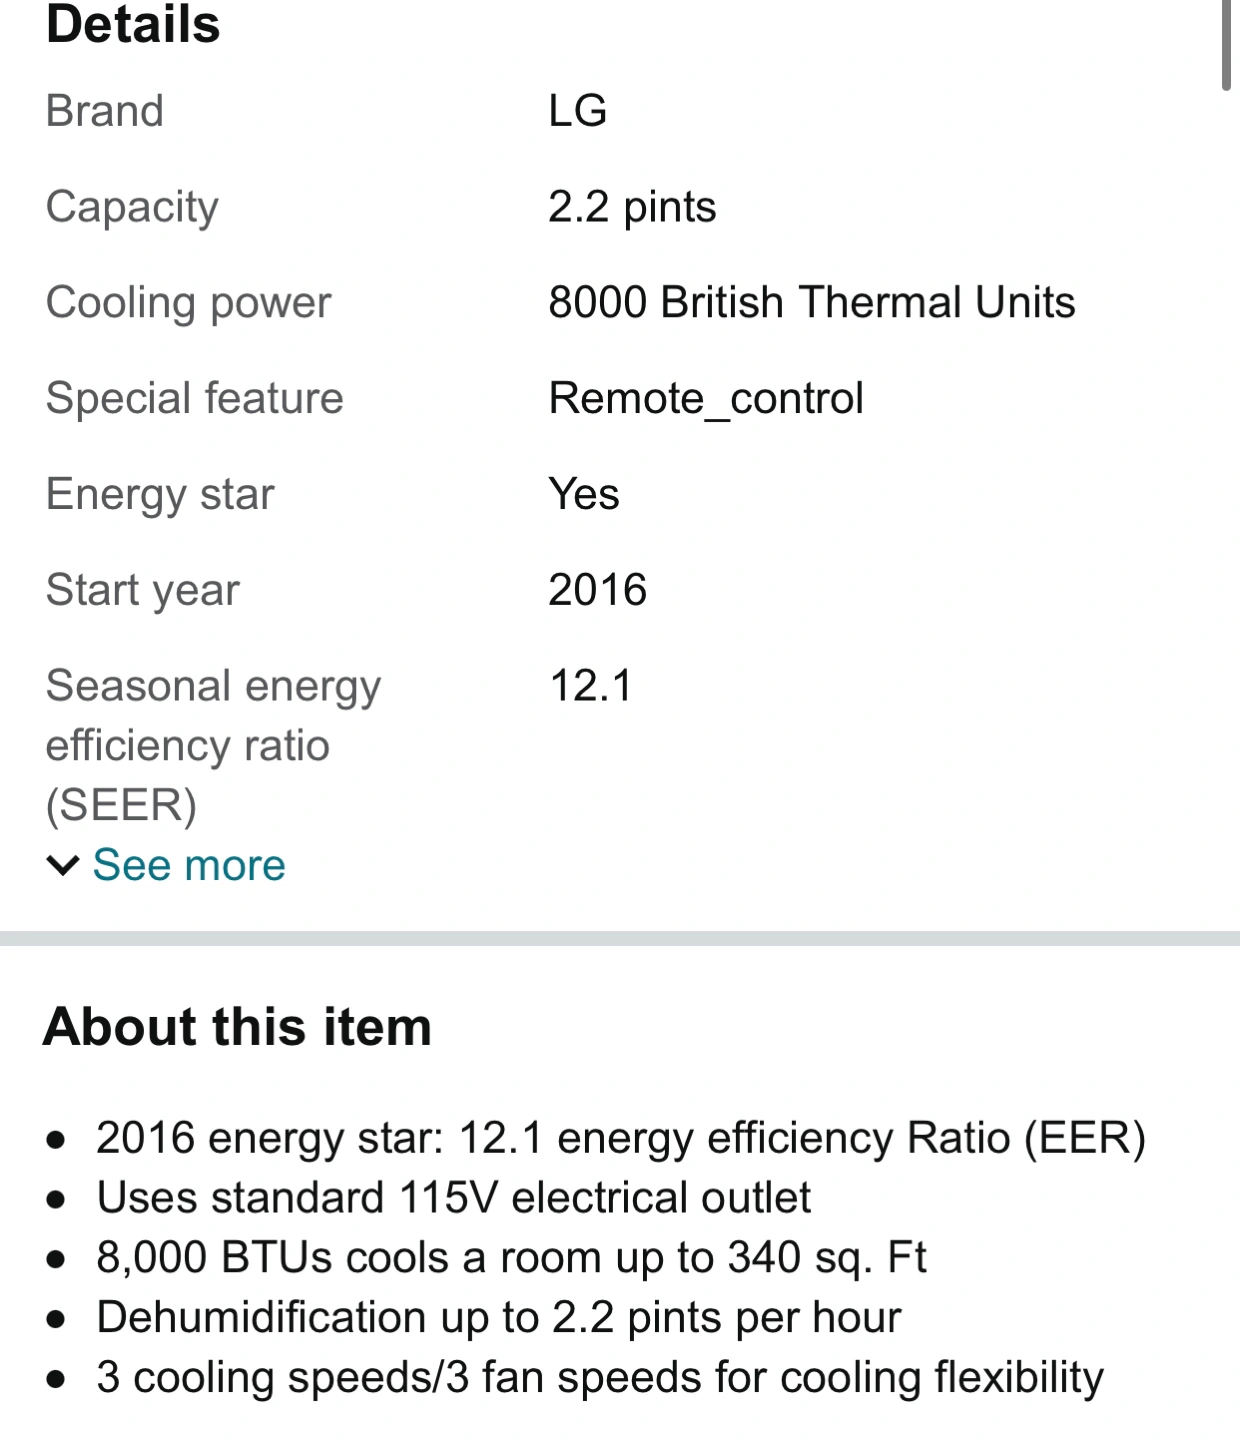
Task: Tap the 8000 British Thermal Units value
Action: 811,302
